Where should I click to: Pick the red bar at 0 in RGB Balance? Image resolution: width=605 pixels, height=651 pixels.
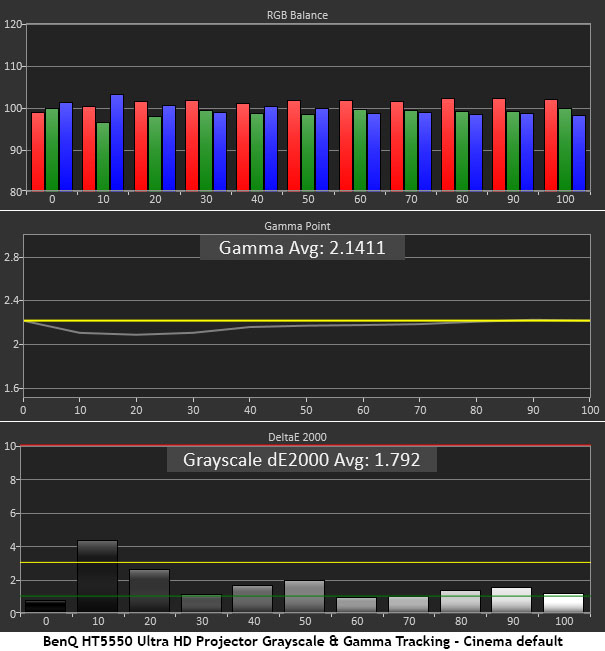coord(37,150)
